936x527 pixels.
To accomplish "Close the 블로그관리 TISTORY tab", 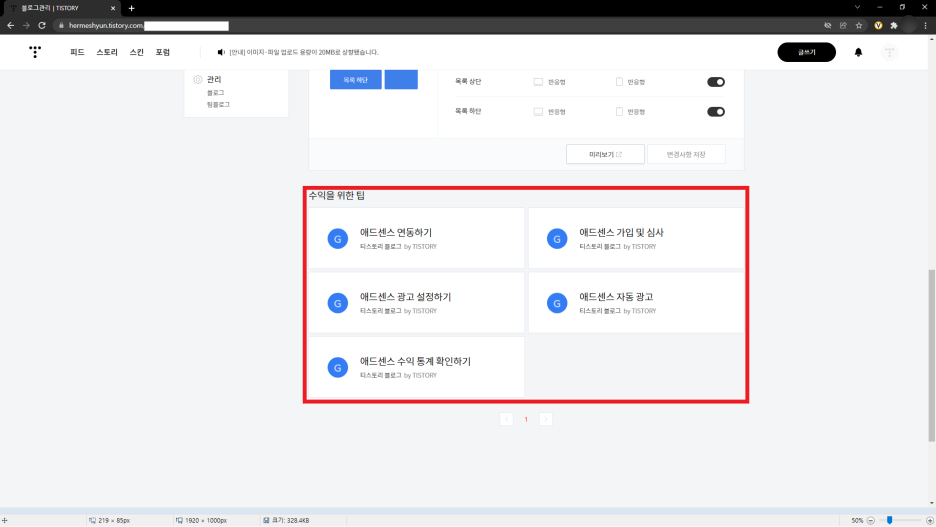I will click(x=113, y=8).
